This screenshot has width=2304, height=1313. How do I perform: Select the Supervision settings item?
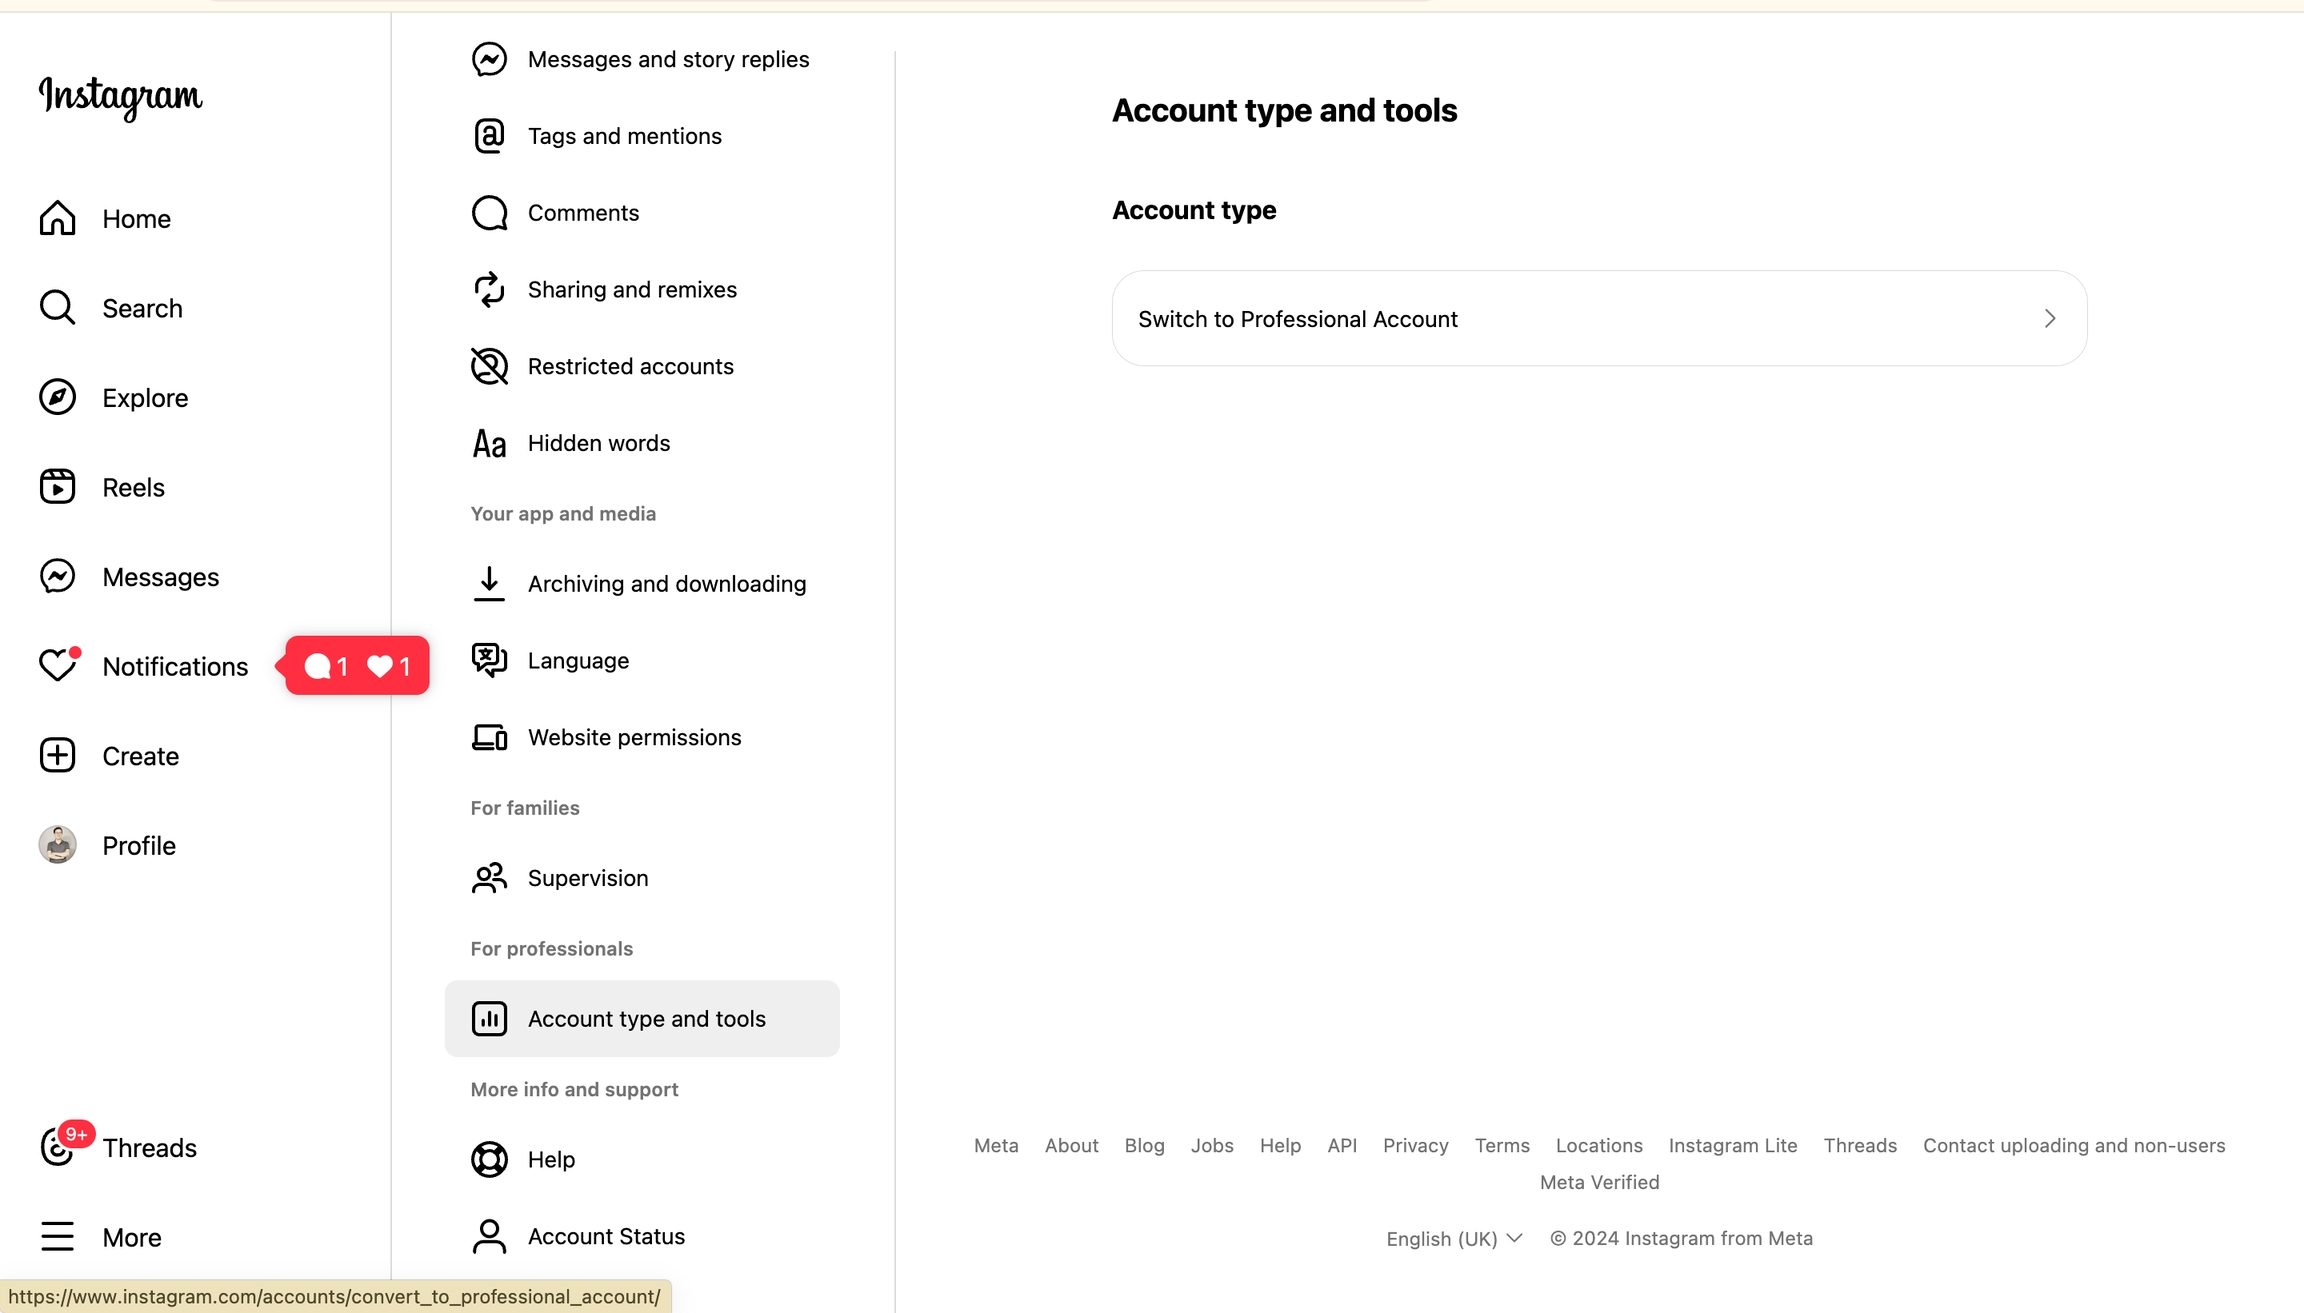(x=587, y=878)
